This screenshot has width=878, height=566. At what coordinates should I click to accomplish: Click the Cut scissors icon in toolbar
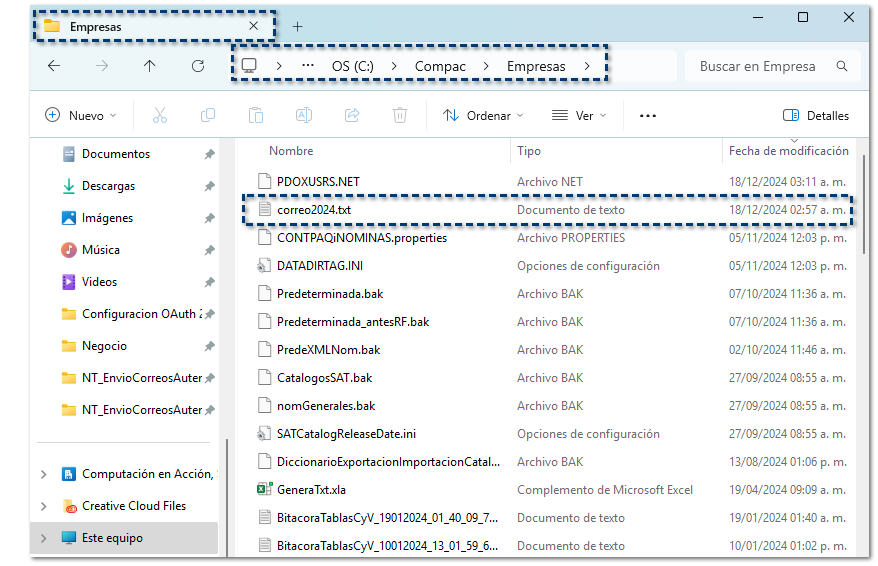point(160,116)
